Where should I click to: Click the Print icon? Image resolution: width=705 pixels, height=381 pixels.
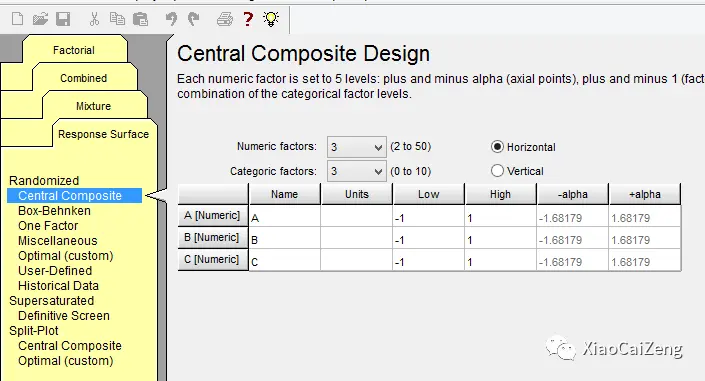(x=225, y=19)
